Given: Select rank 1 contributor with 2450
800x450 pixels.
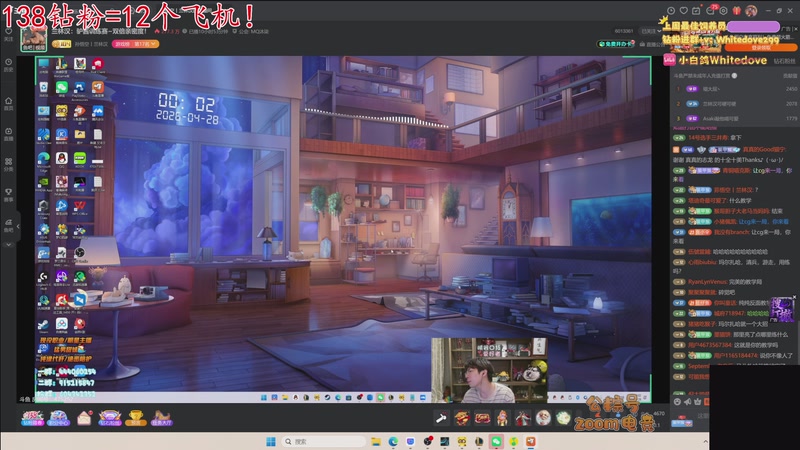Looking at the screenshot, I should click(735, 89).
